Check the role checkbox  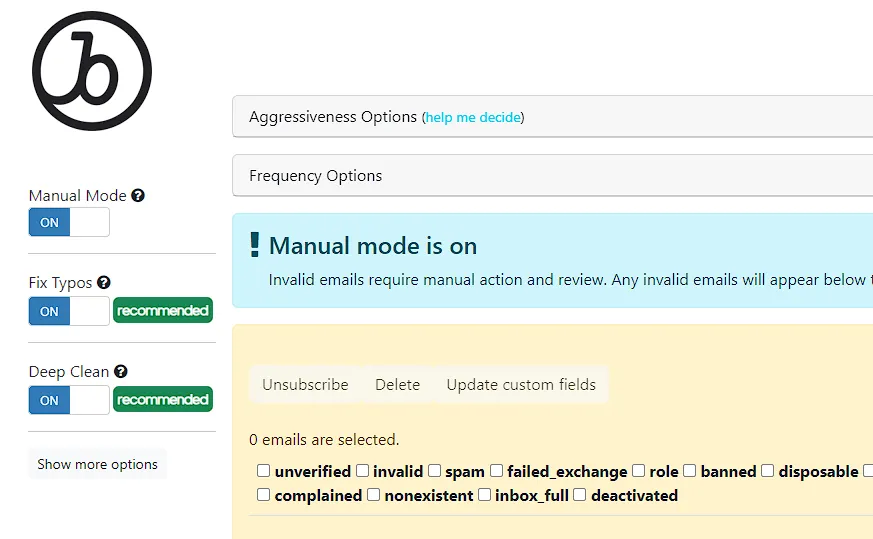click(639, 471)
